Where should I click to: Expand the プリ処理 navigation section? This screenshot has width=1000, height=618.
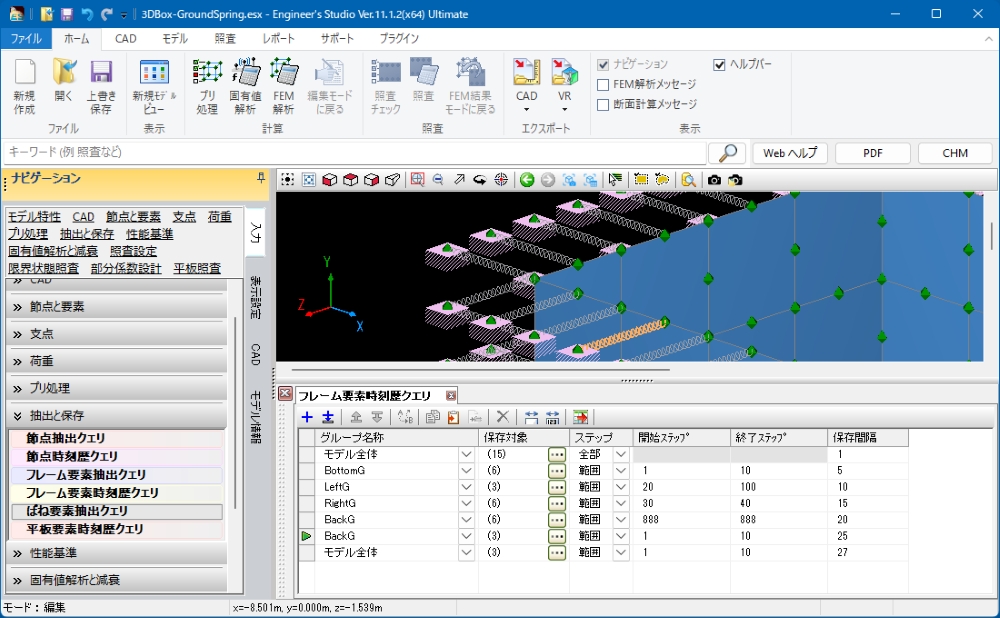pyautogui.click(x=117, y=388)
